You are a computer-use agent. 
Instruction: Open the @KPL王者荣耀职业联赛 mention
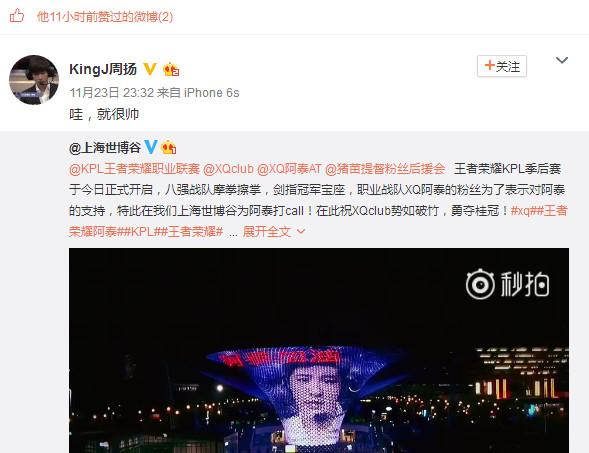click(134, 169)
